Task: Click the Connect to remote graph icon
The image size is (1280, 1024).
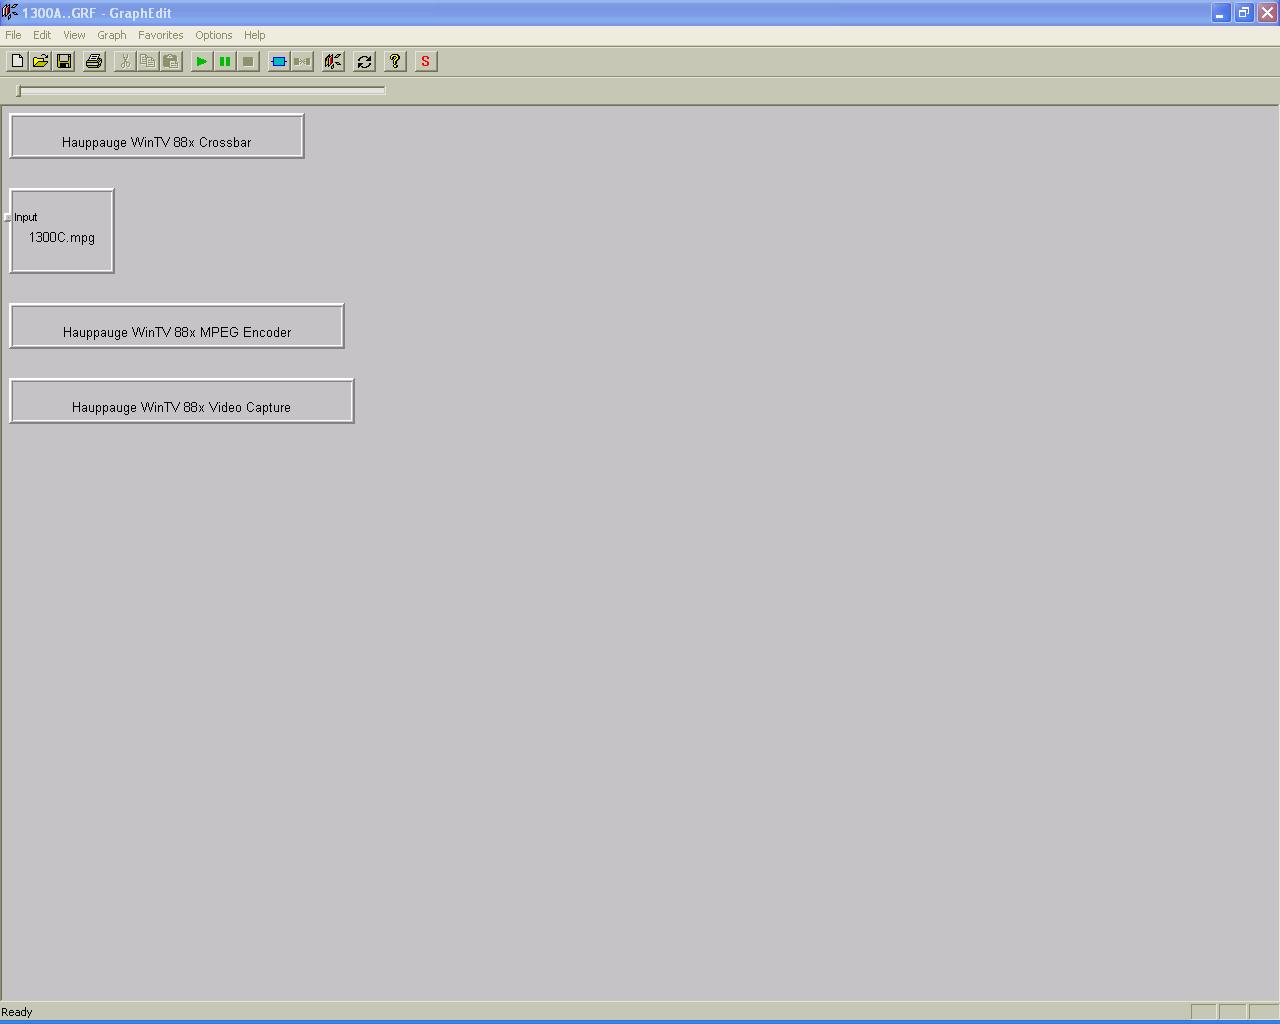Action: [x=333, y=61]
